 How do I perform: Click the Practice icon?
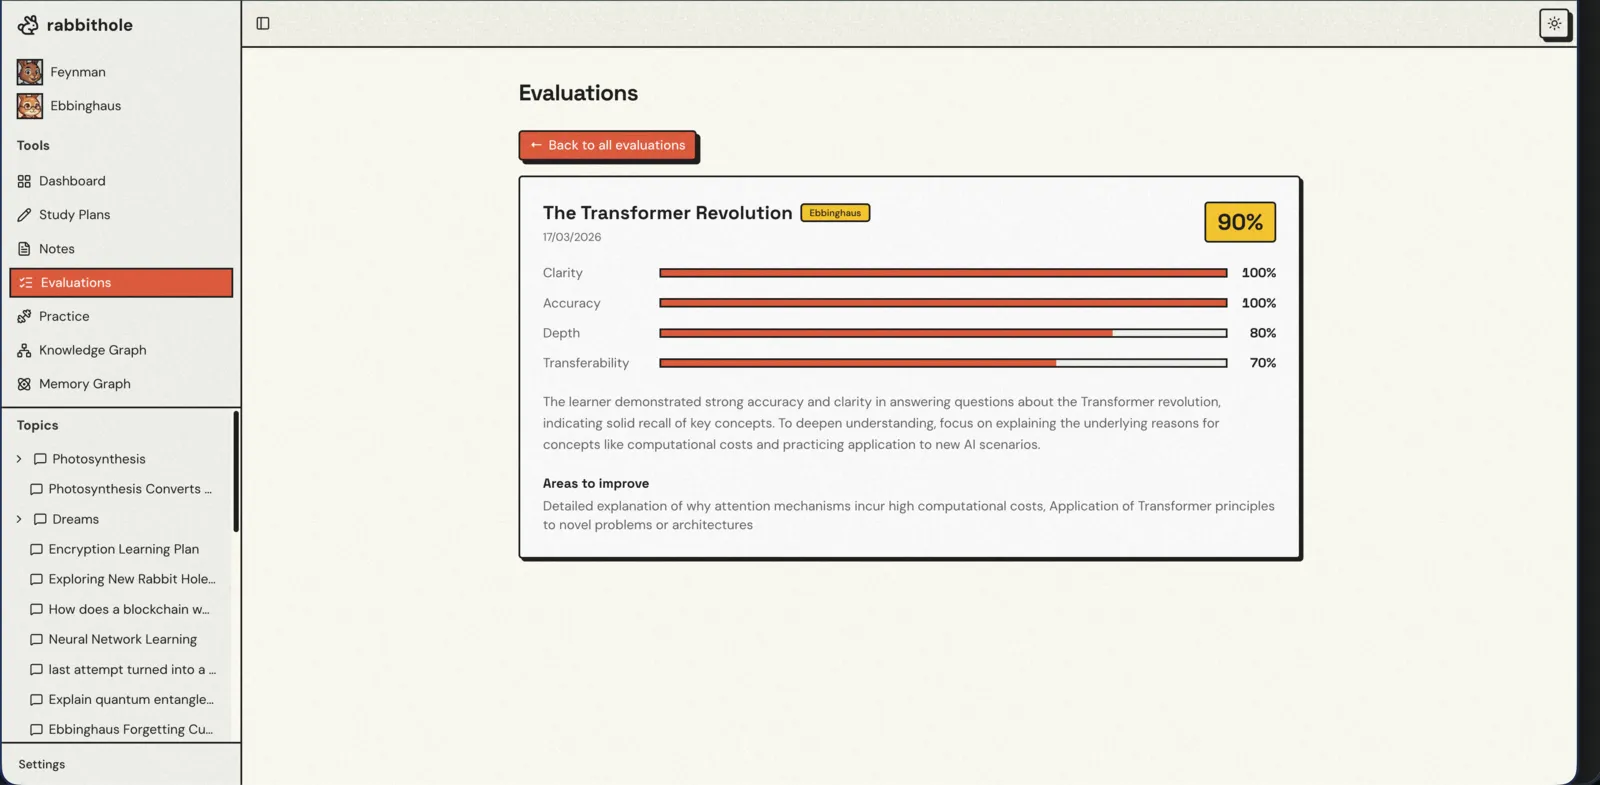[x=24, y=316]
